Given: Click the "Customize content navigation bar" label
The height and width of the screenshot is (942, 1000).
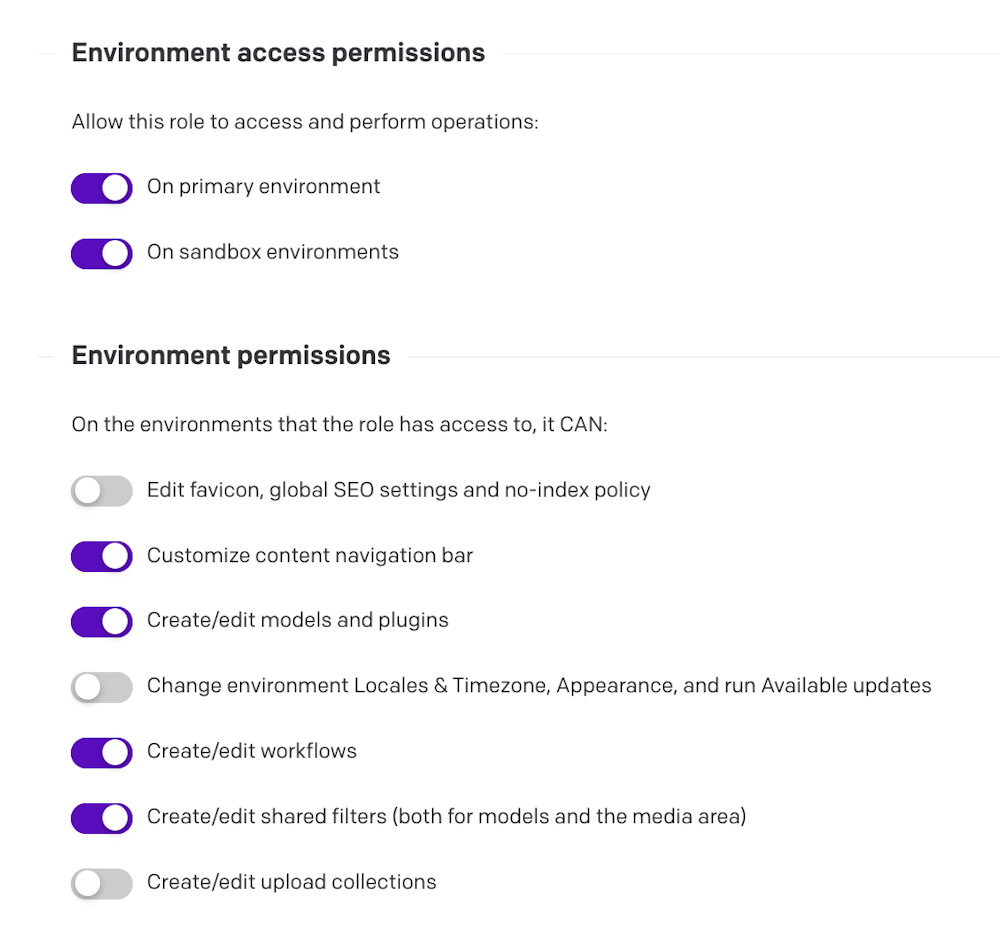Looking at the screenshot, I should (309, 555).
